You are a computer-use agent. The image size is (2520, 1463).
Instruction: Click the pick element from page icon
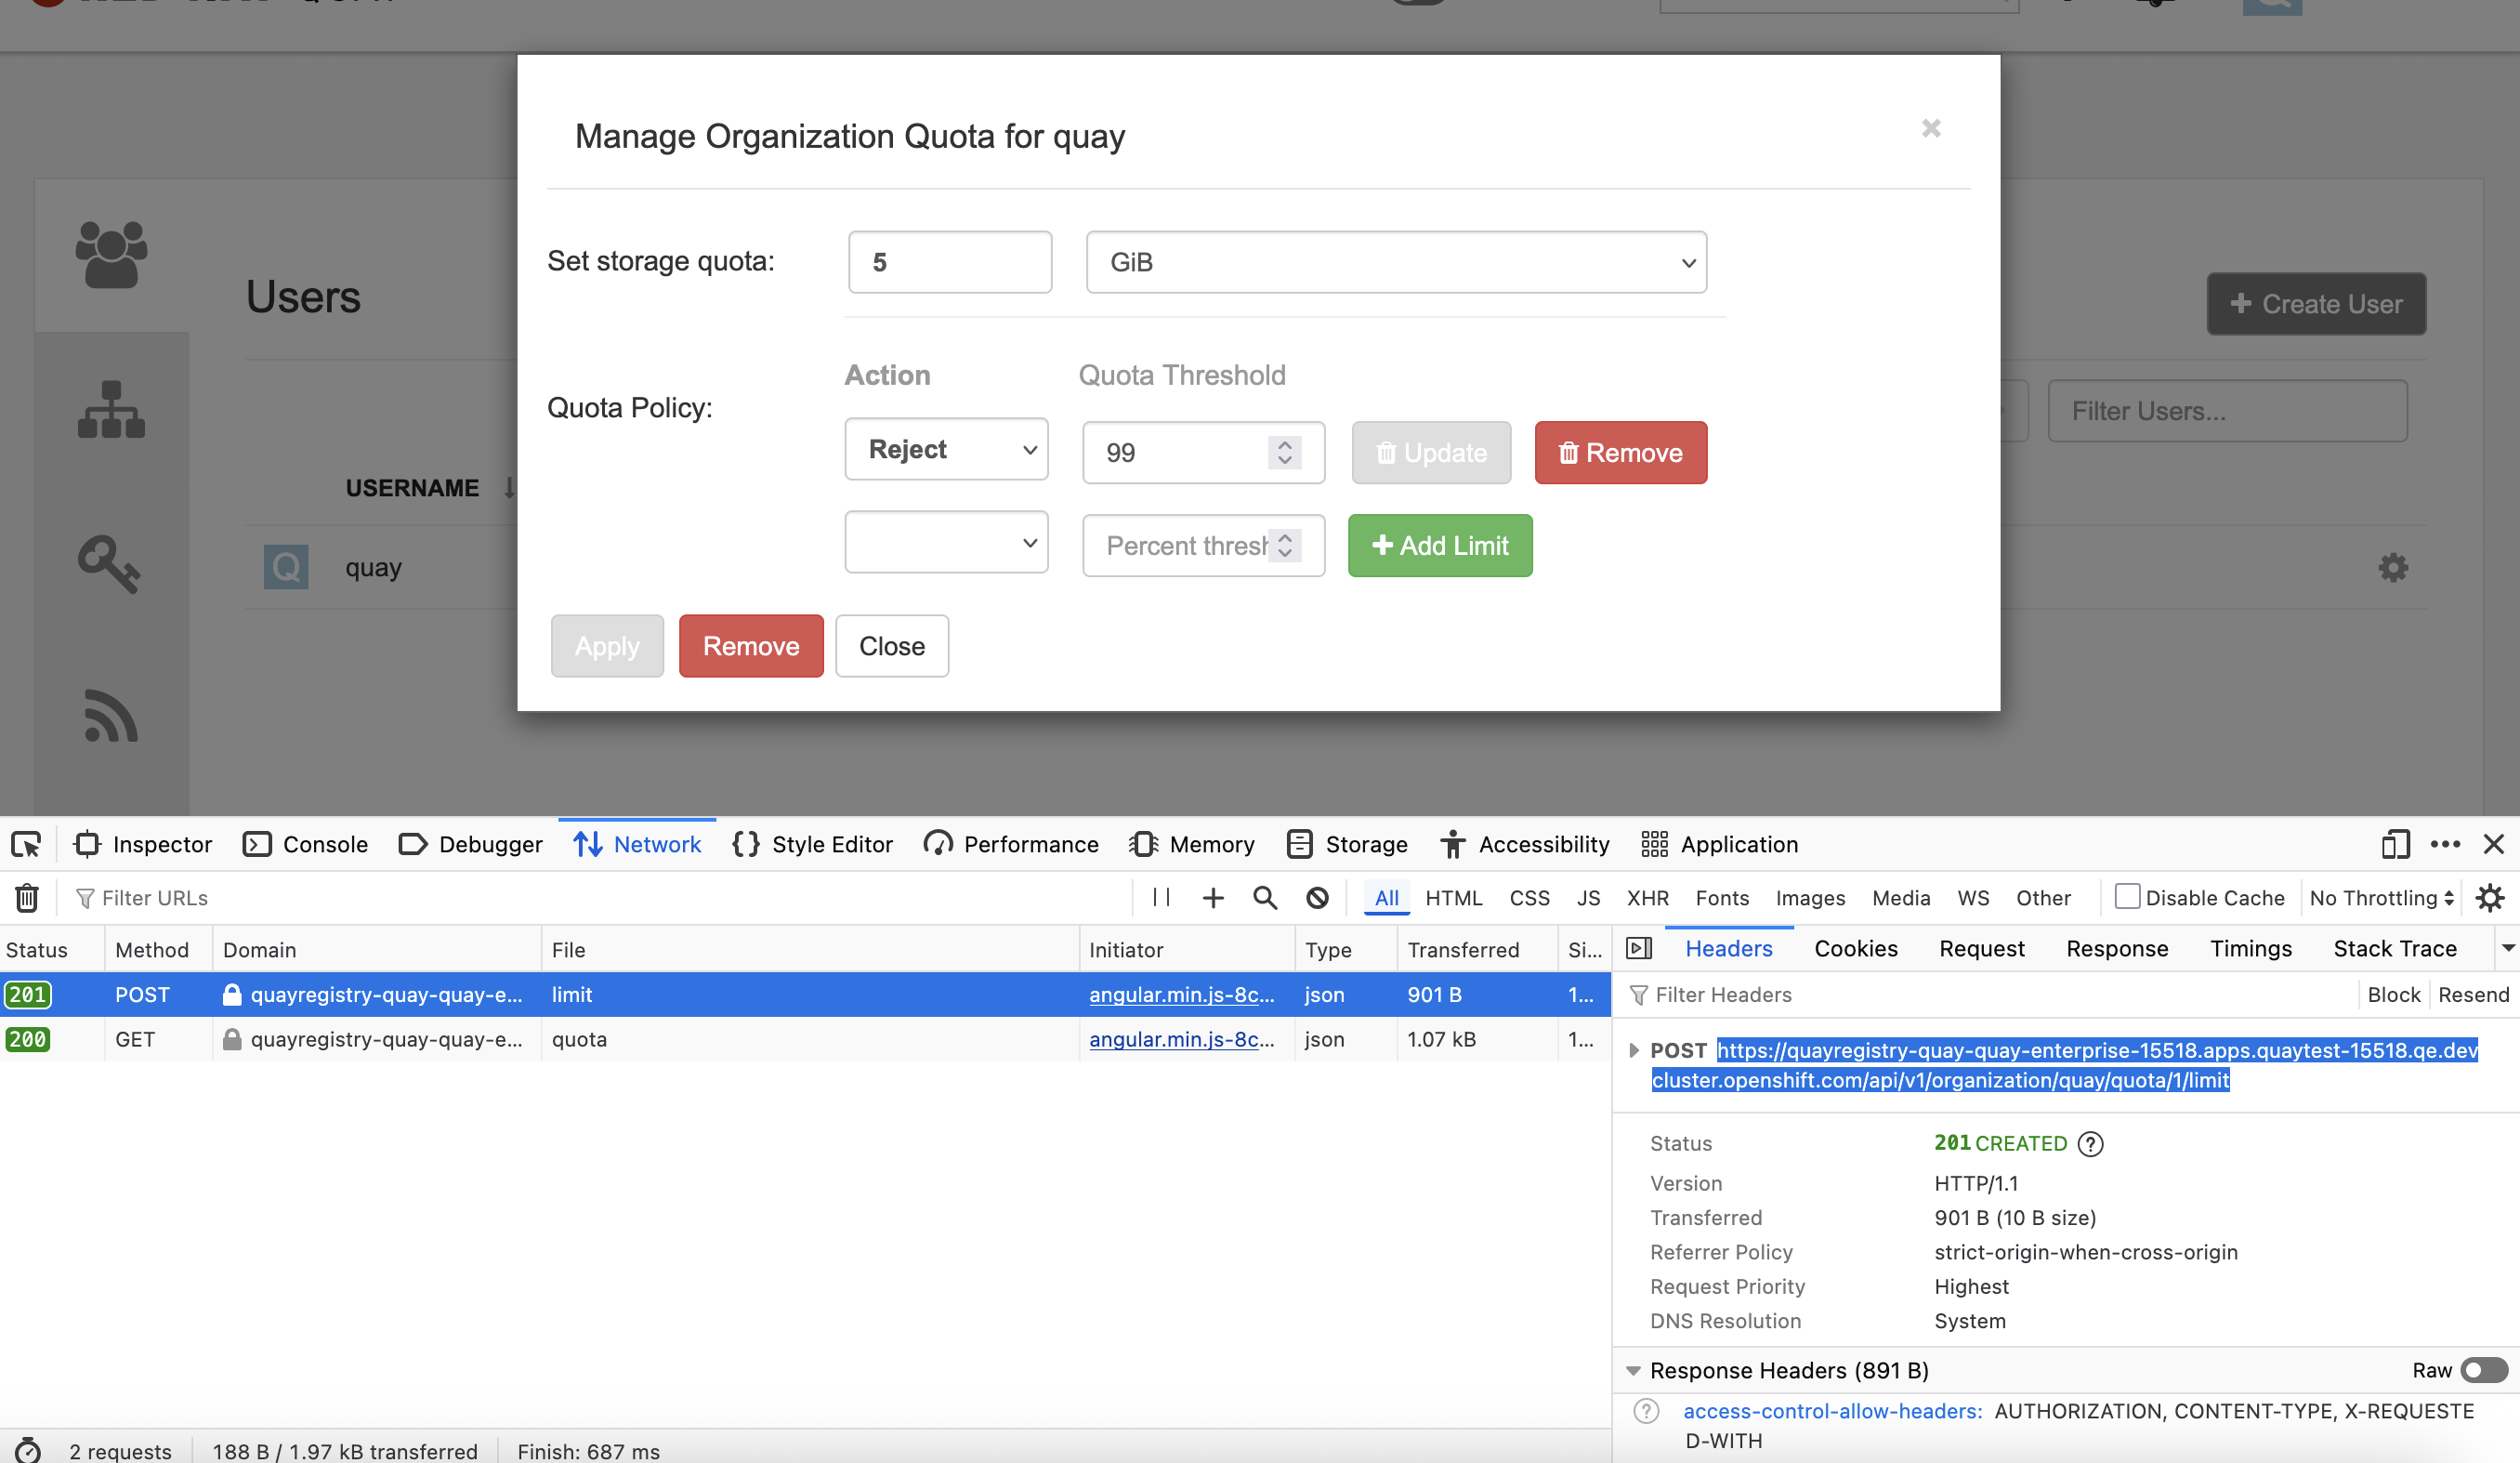[26, 845]
